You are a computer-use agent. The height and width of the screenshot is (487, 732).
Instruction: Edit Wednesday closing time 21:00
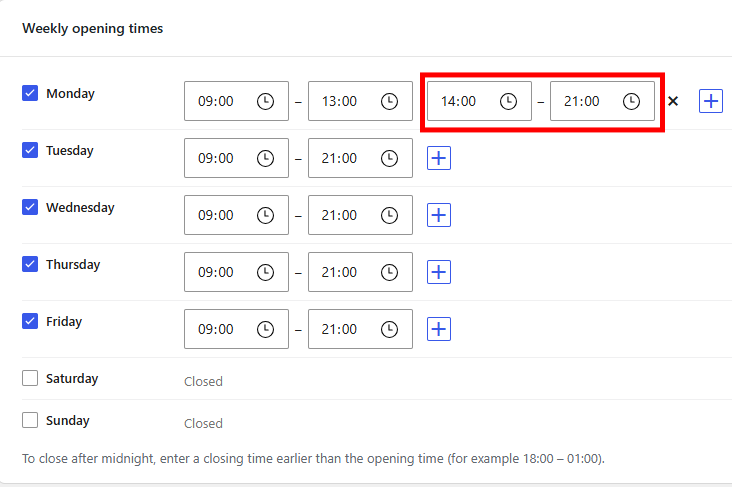pyautogui.click(x=360, y=215)
